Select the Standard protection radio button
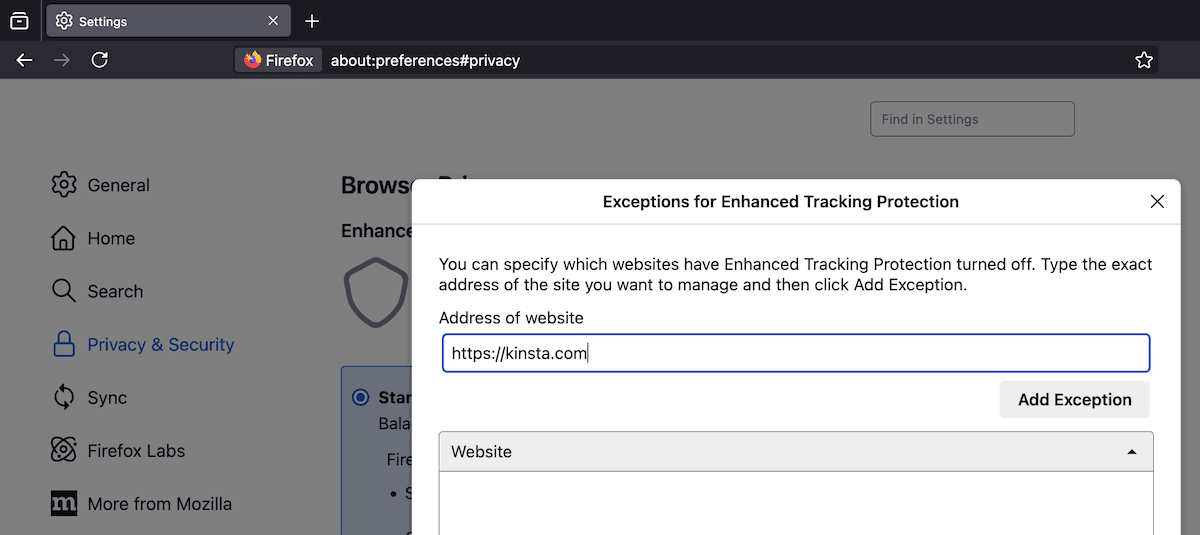The image size is (1200, 535). (x=360, y=398)
